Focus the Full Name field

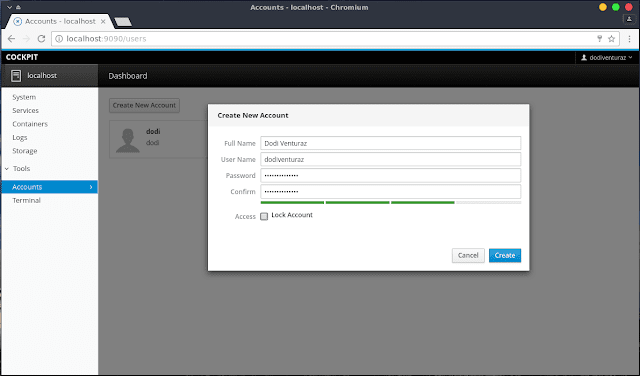point(391,143)
